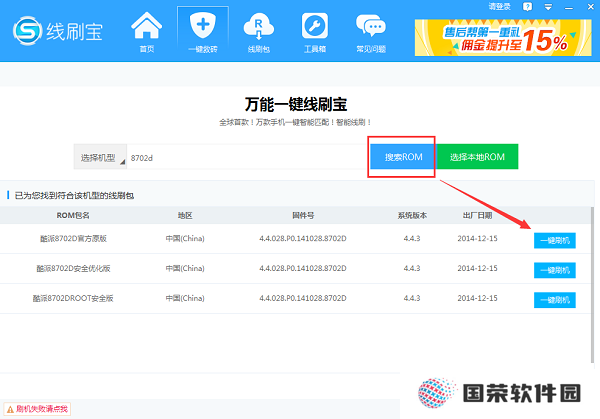This screenshot has height=419, width=600.
Task: Open the 15% commission promo banner
Action: coord(503,37)
